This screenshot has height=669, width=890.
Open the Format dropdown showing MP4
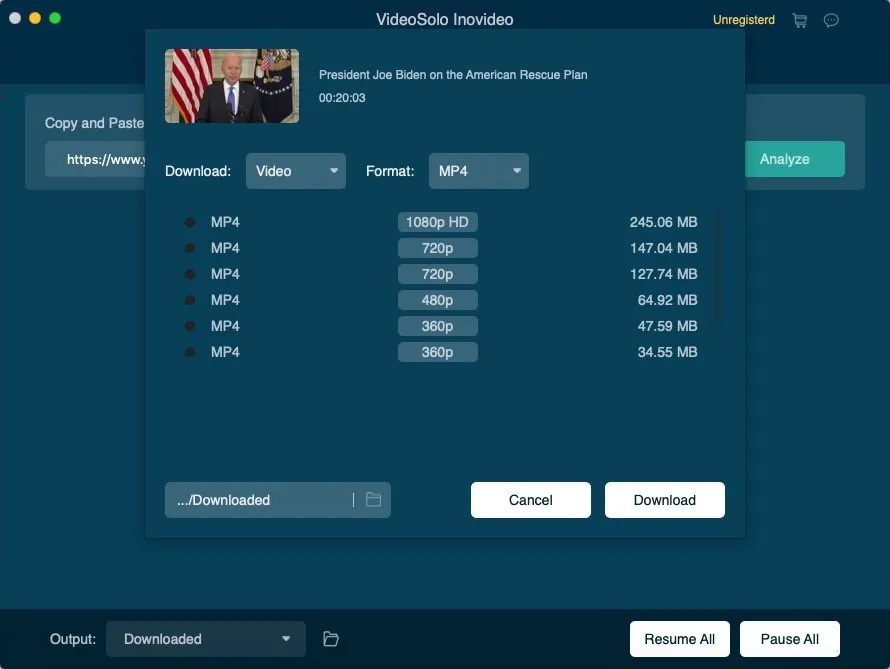pyautogui.click(x=478, y=171)
